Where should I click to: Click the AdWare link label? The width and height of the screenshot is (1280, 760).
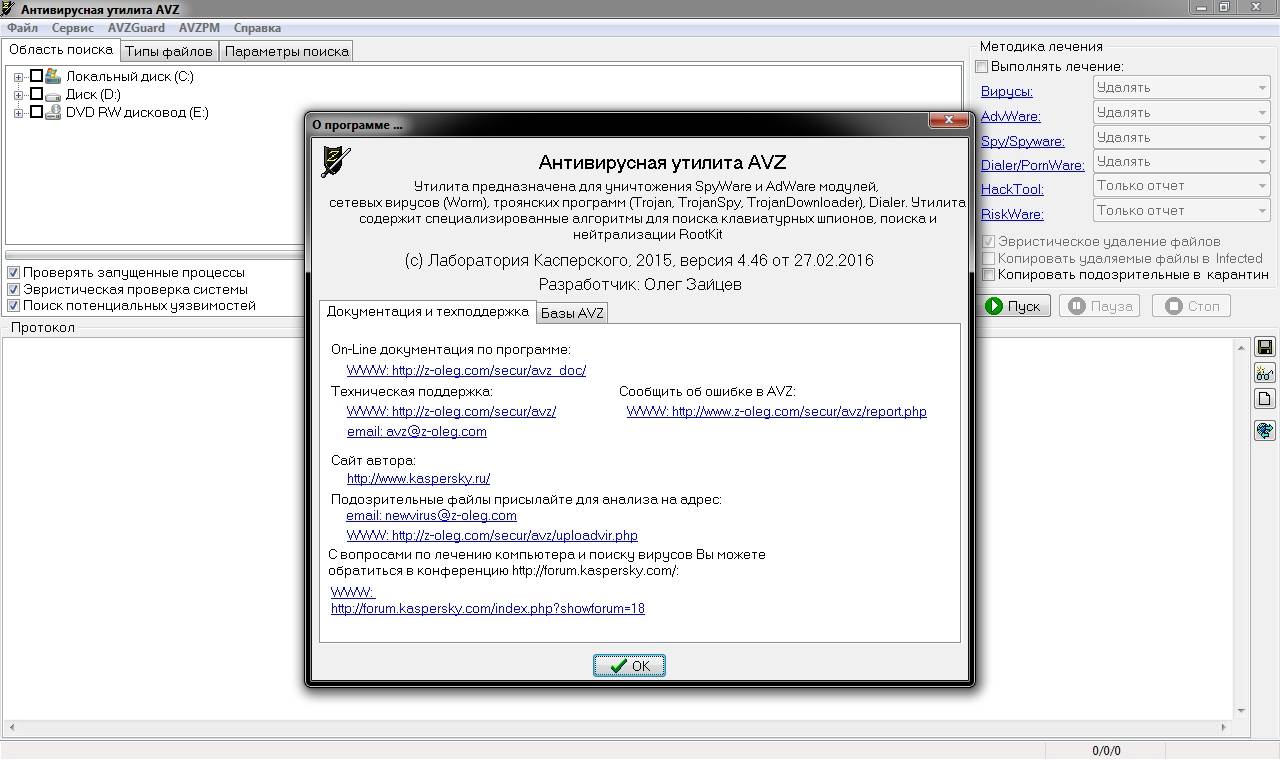click(x=1011, y=117)
